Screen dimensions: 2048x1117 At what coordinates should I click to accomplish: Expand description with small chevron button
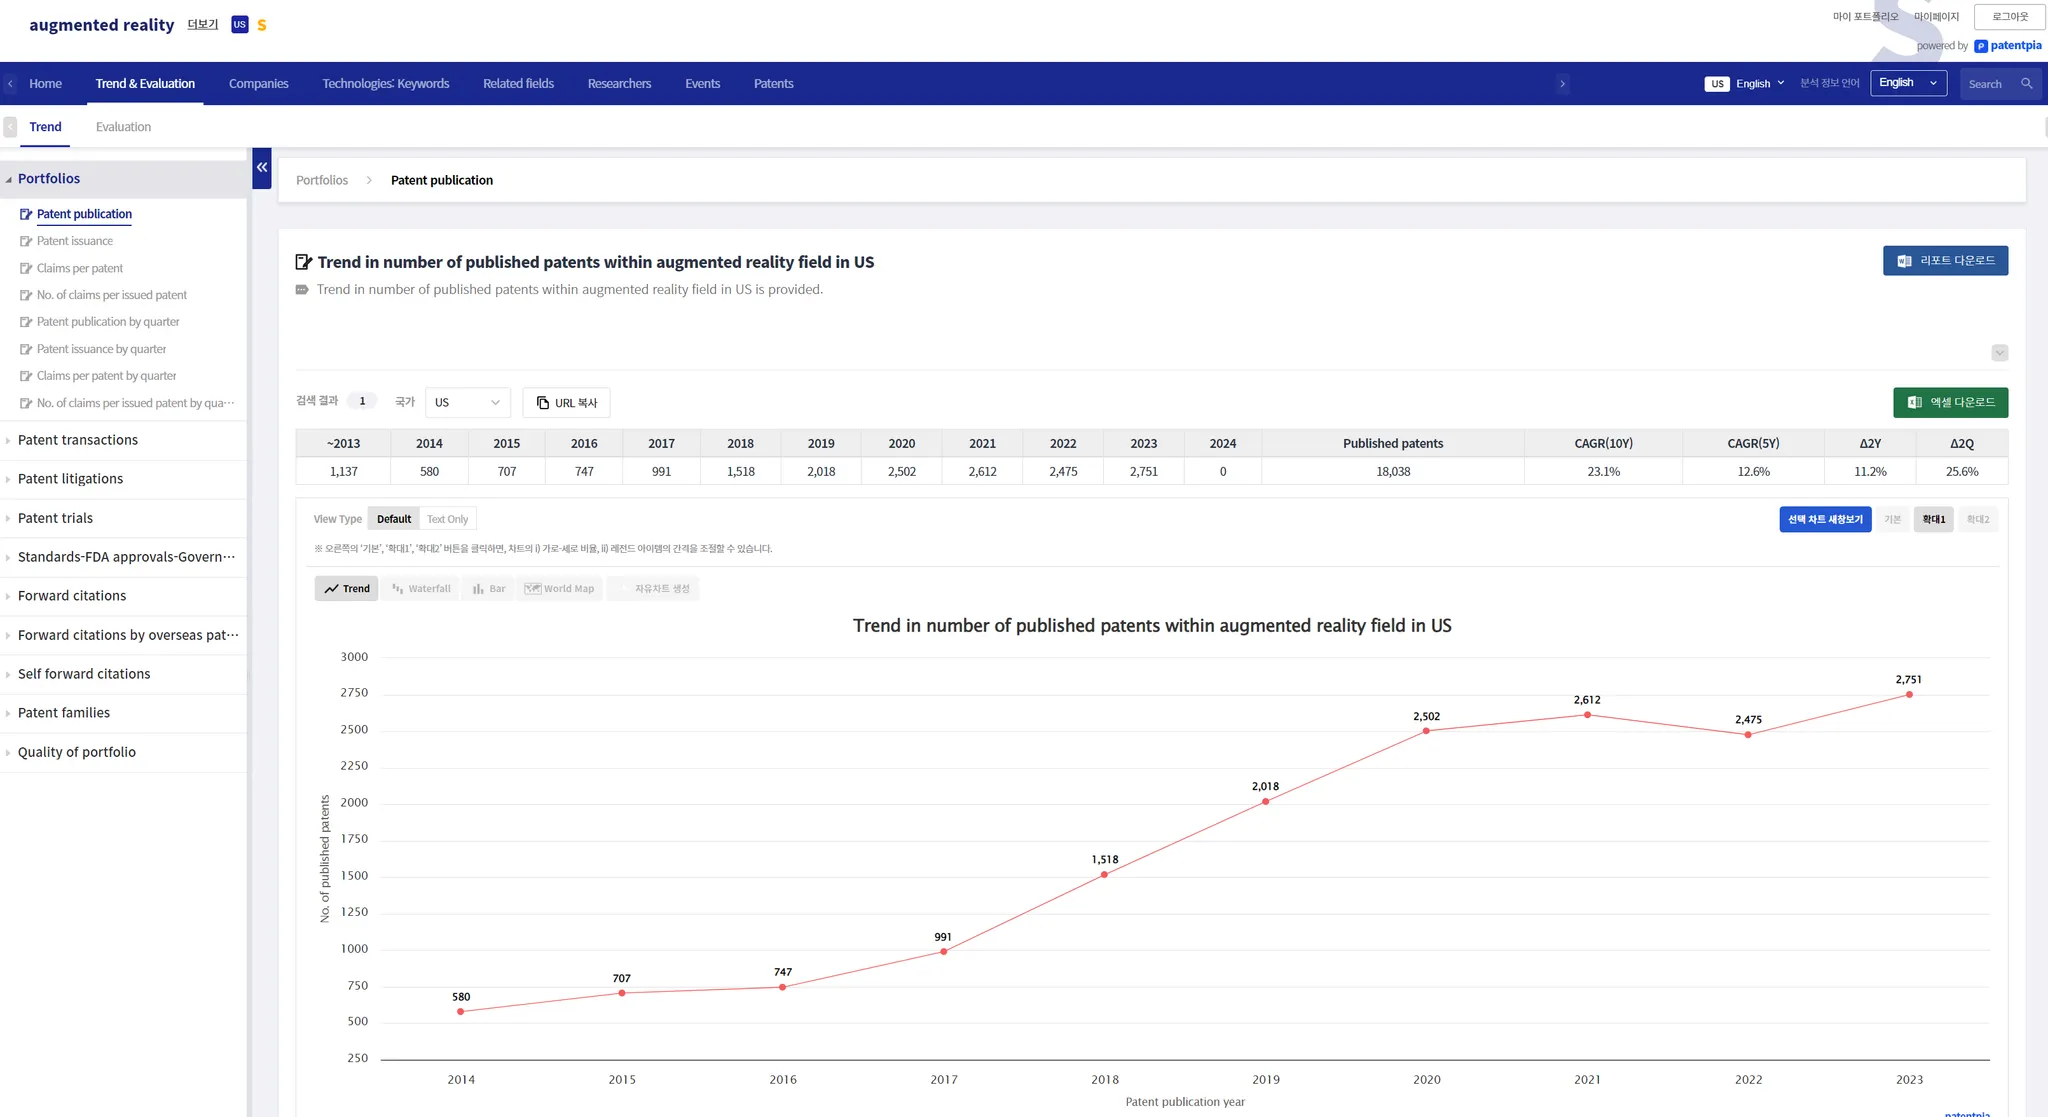1999,353
